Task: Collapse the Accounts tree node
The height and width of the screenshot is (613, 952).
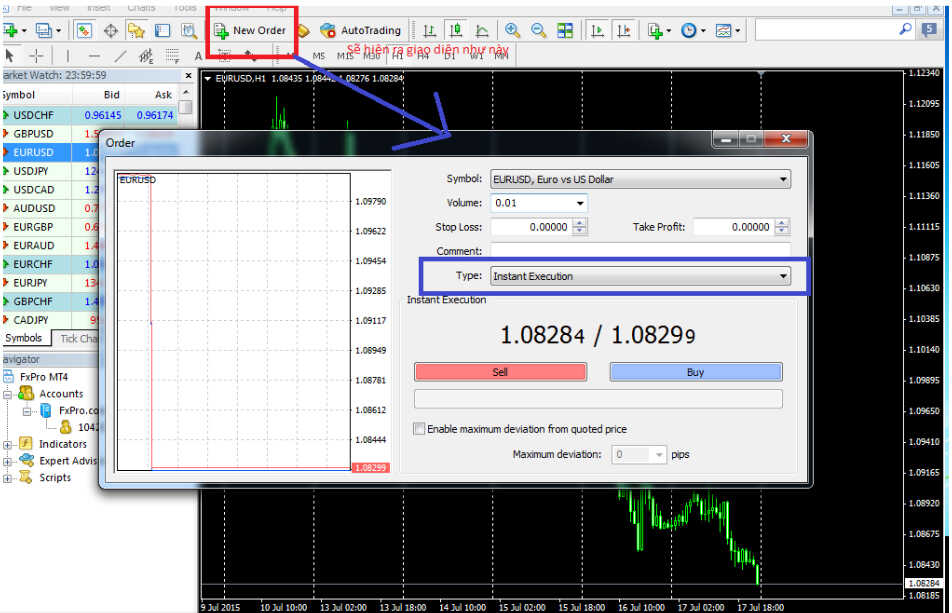Action: pyautogui.click(x=8, y=394)
